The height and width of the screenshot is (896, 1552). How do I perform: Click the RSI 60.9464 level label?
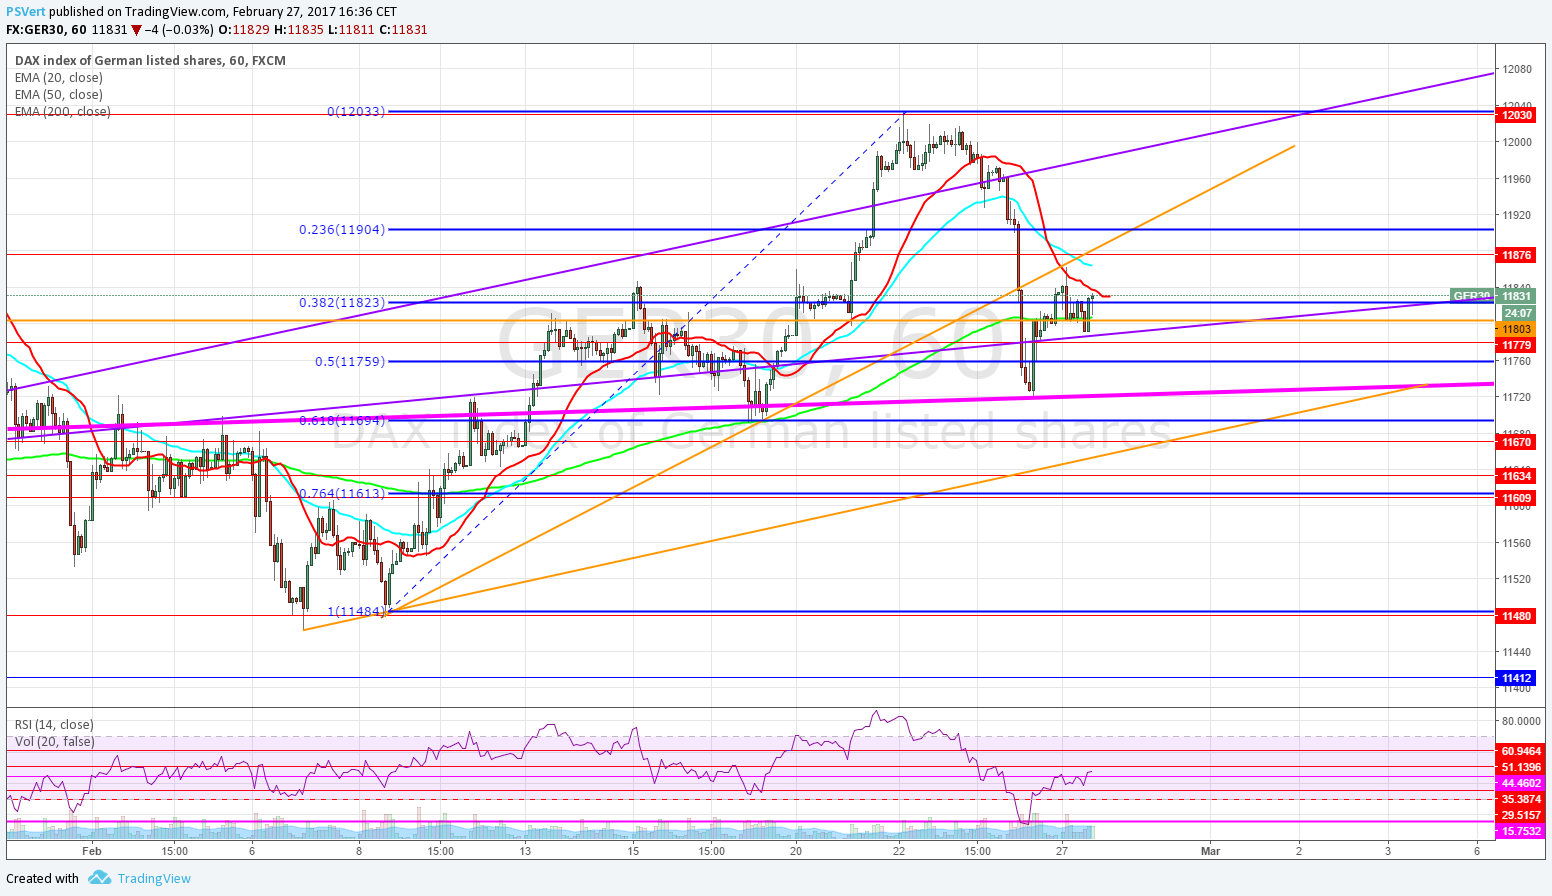coord(1520,750)
